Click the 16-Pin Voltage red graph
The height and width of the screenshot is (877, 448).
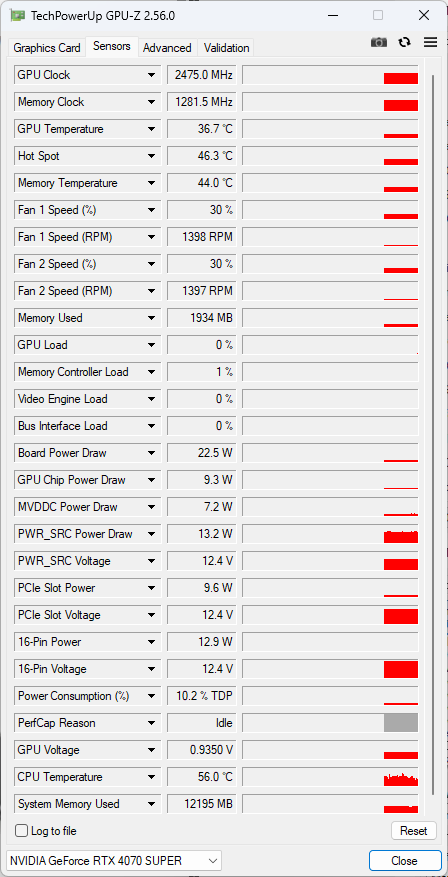tap(401, 669)
